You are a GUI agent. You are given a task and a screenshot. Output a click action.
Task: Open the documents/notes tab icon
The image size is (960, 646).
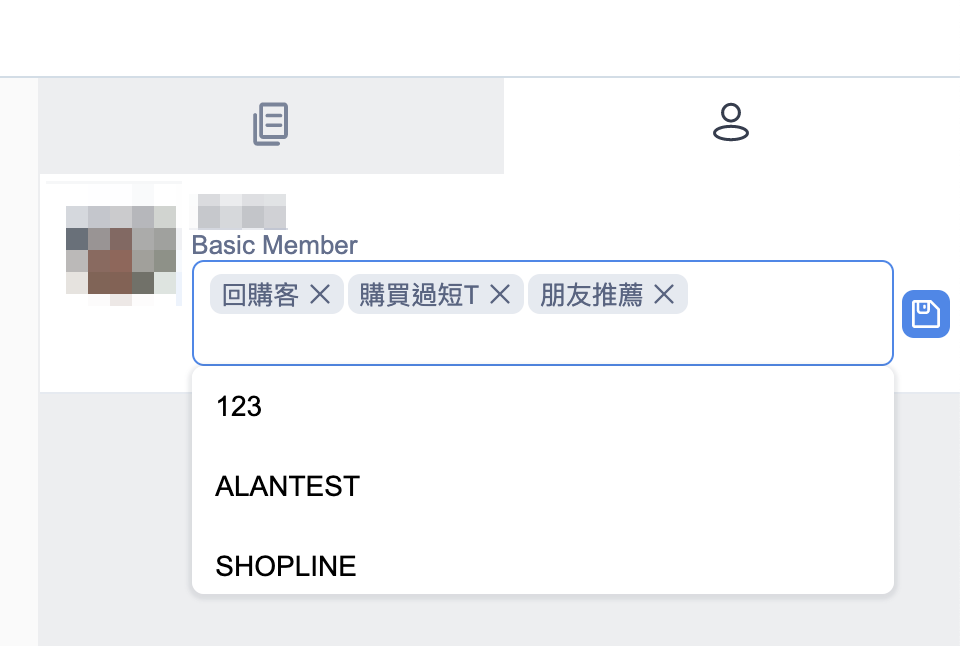pyautogui.click(x=271, y=124)
